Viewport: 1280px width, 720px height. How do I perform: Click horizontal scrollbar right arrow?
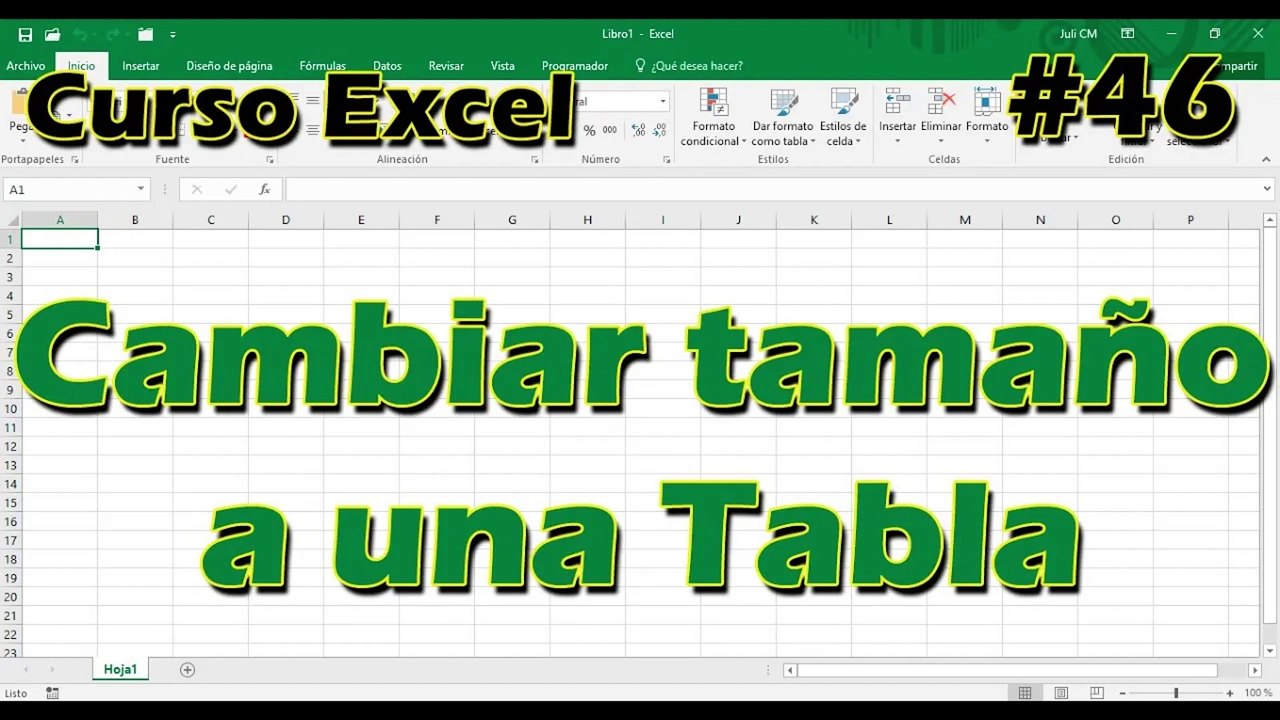(1254, 670)
